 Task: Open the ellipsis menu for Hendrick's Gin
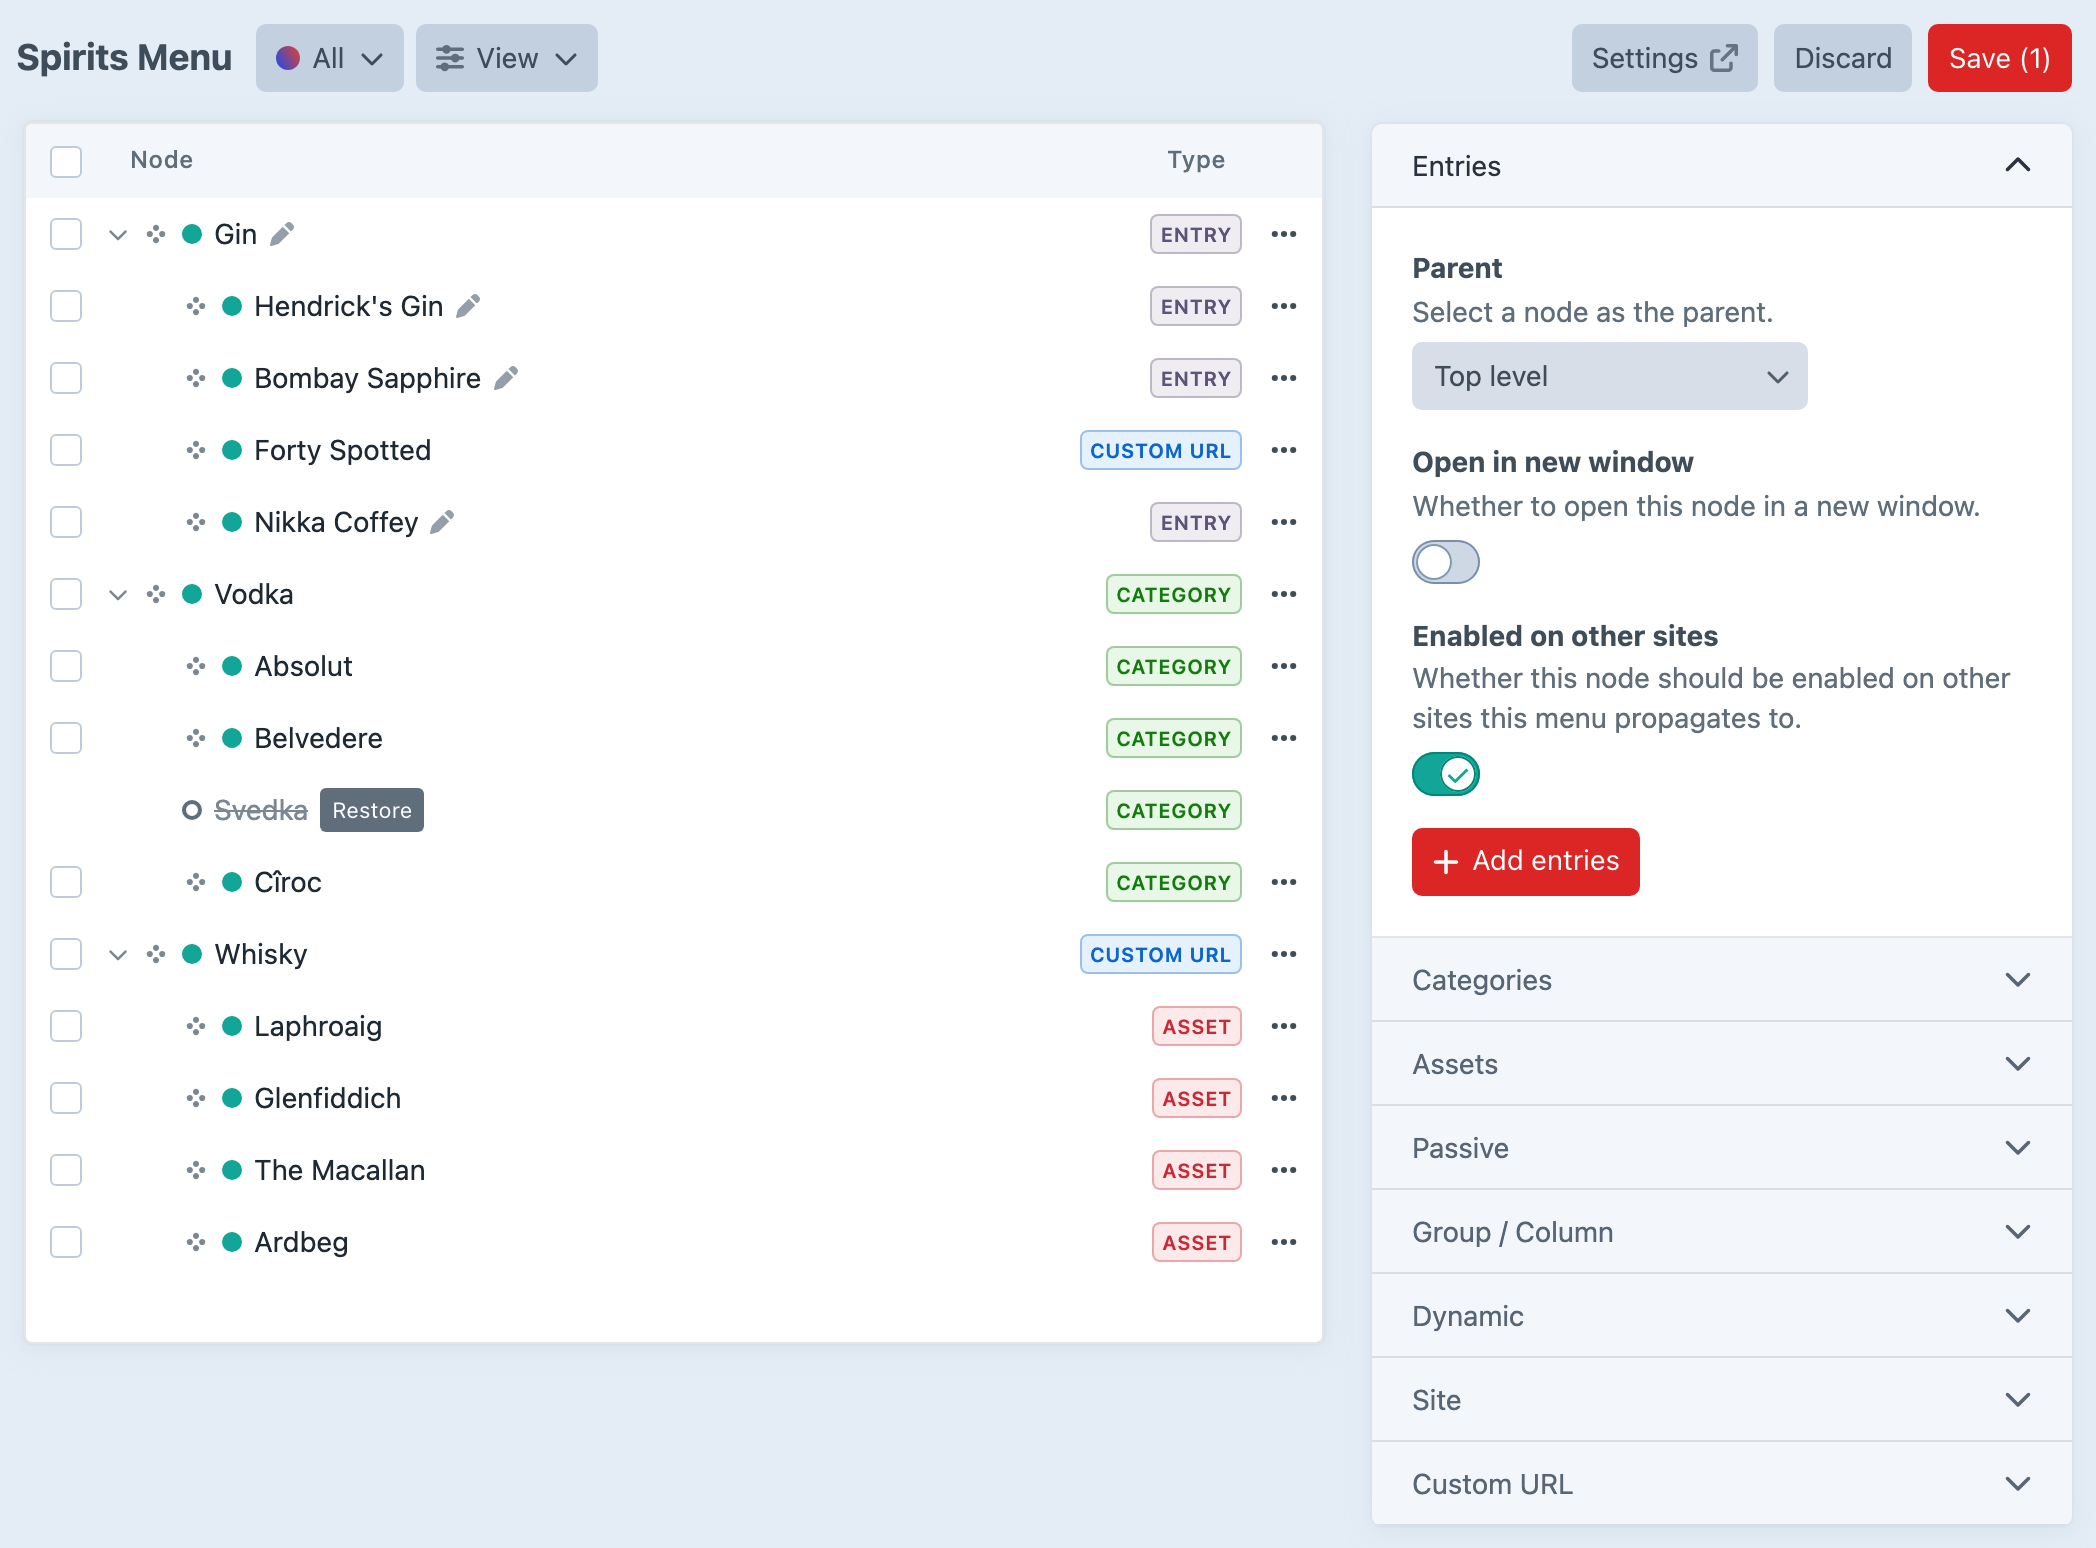(1284, 306)
